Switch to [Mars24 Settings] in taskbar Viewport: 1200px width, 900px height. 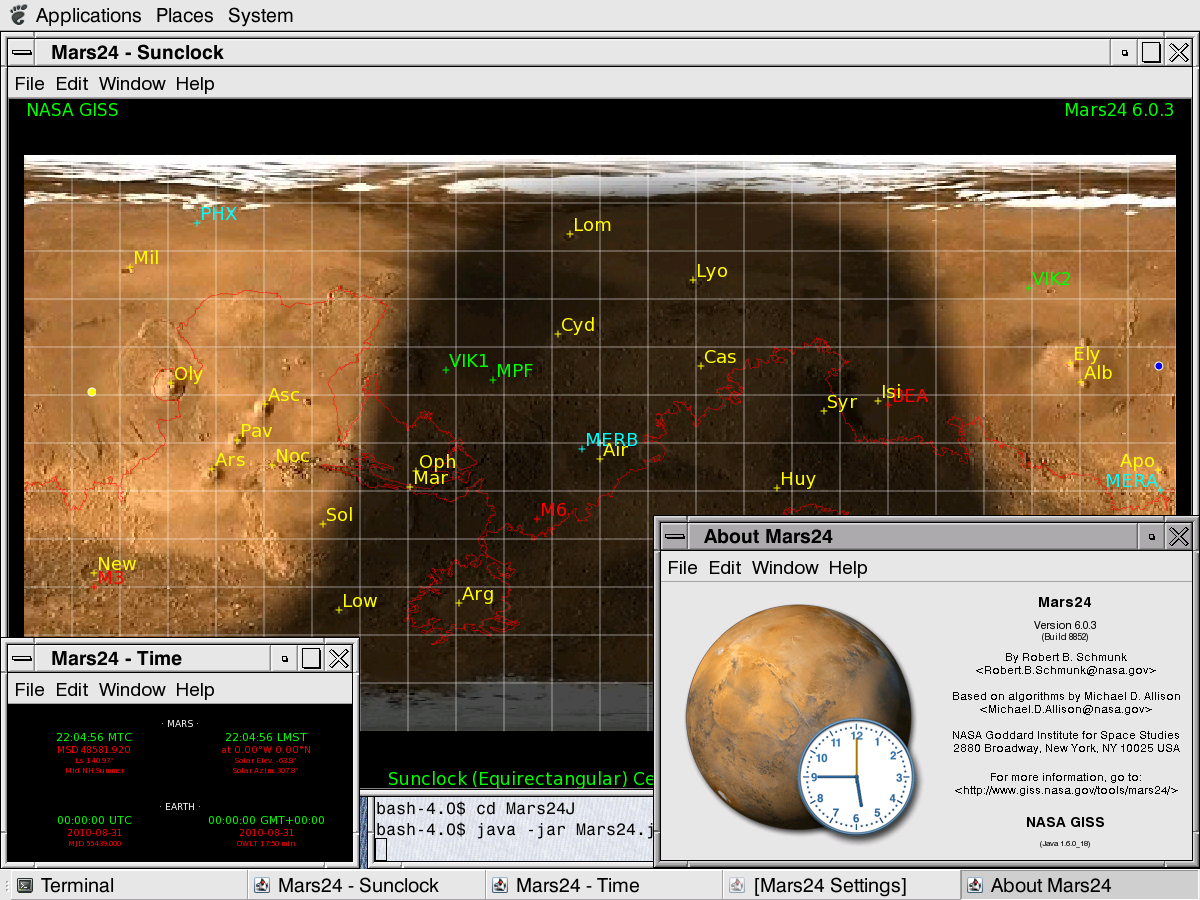[x=830, y=885]
